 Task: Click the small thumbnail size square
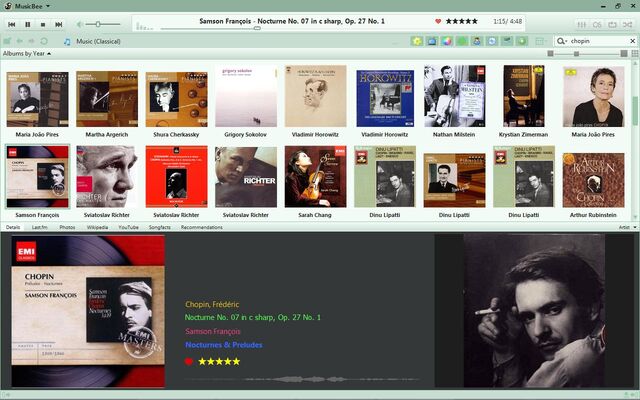550,53
